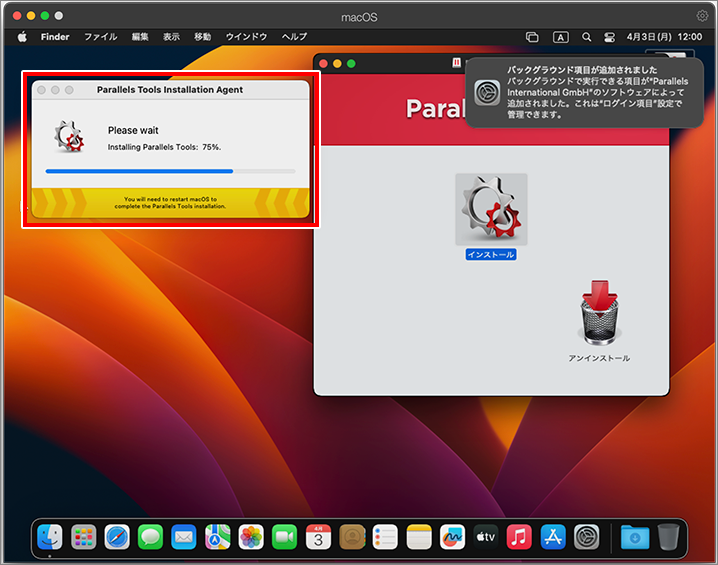Open Maps app in the Dock
Screen dimensions: 718x565
pos(218,537)
